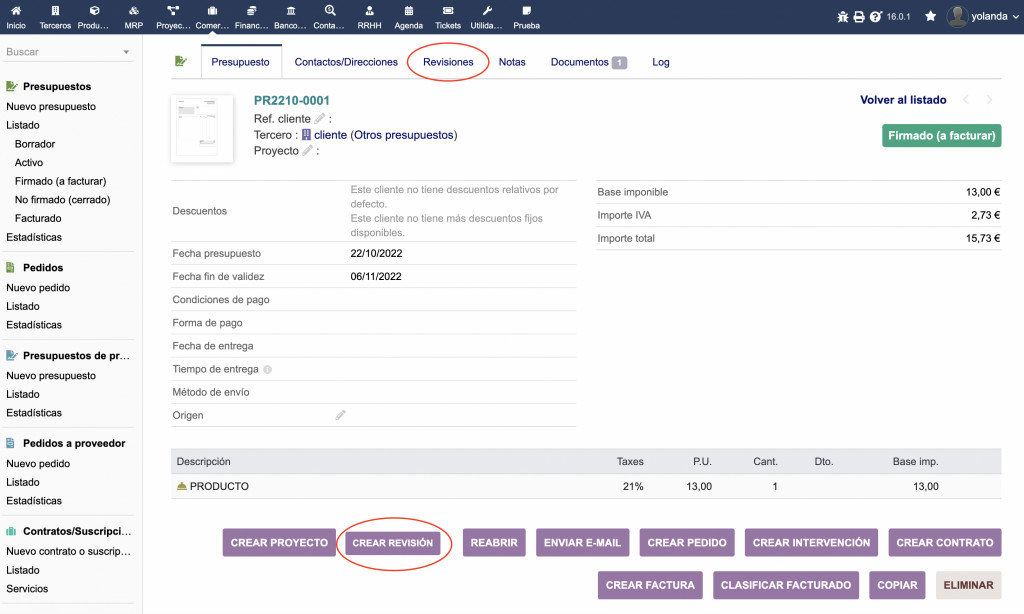1024x614 pixels.
Task: Click the PRODUCTO line item
Action: coord(219,486)
